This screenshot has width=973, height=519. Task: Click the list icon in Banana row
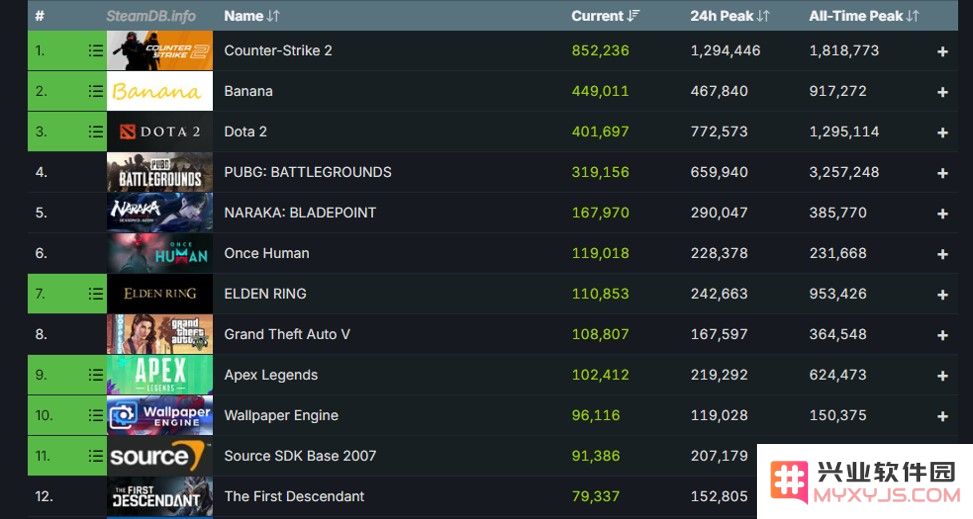(96, 91)
